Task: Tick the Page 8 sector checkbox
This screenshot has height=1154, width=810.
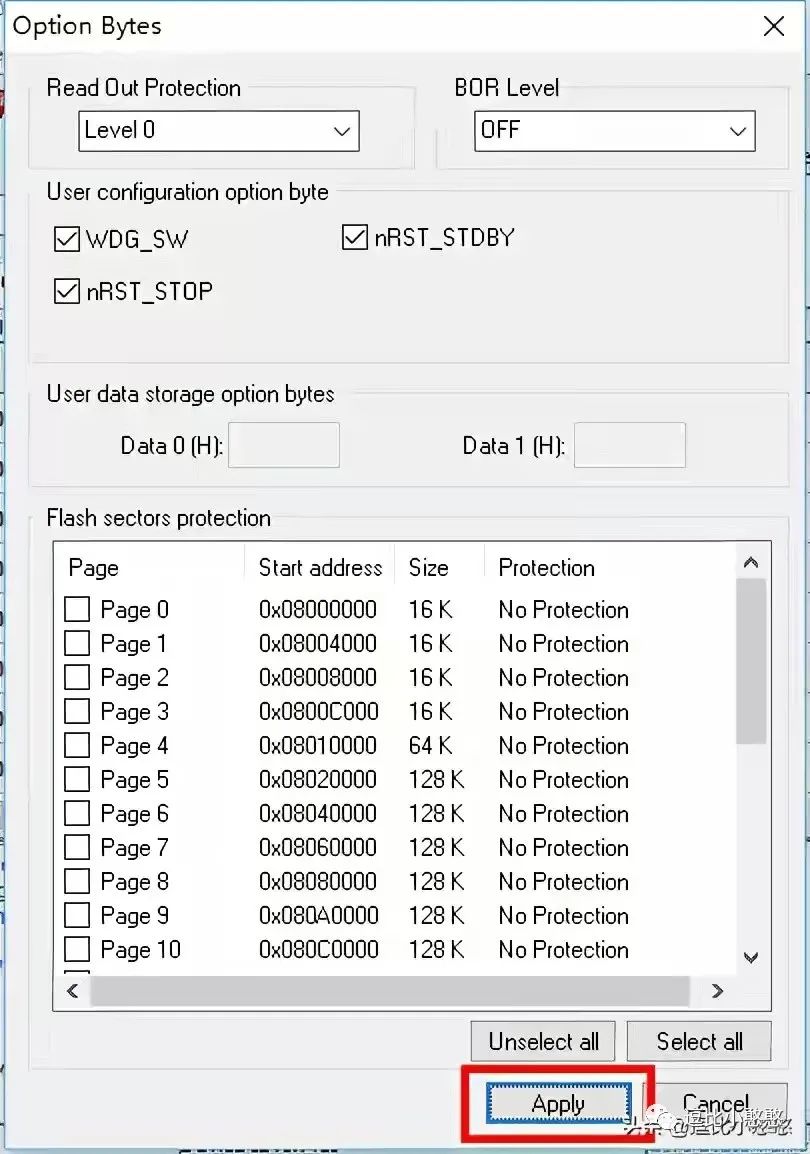Action: click(77, 882)
